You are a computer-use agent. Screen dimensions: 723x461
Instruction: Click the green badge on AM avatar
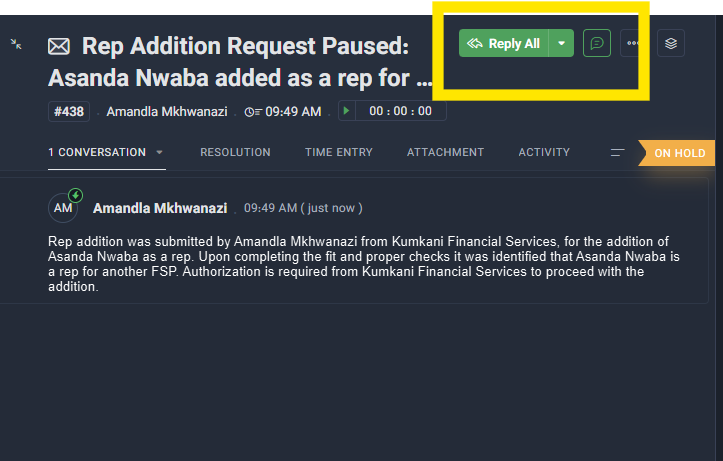click(76, 195)
